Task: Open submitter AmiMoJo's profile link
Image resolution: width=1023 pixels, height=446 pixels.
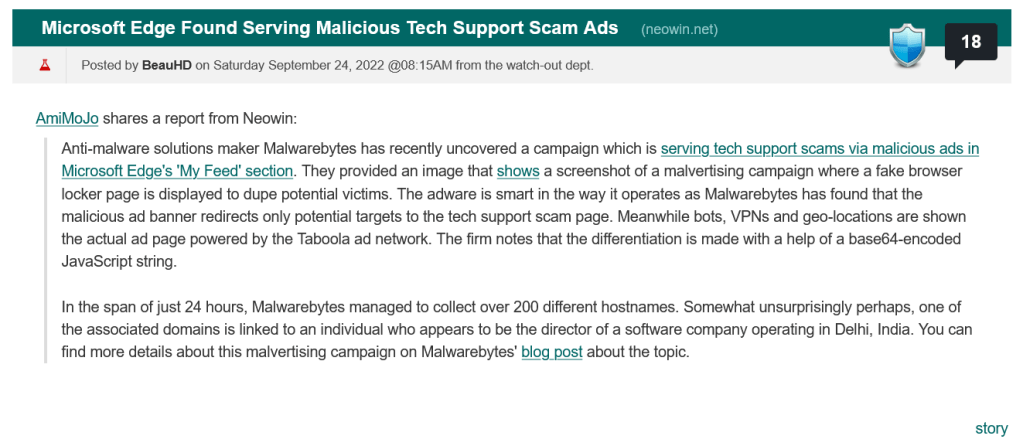Action: pyautogui.click(x=67, y=118)
